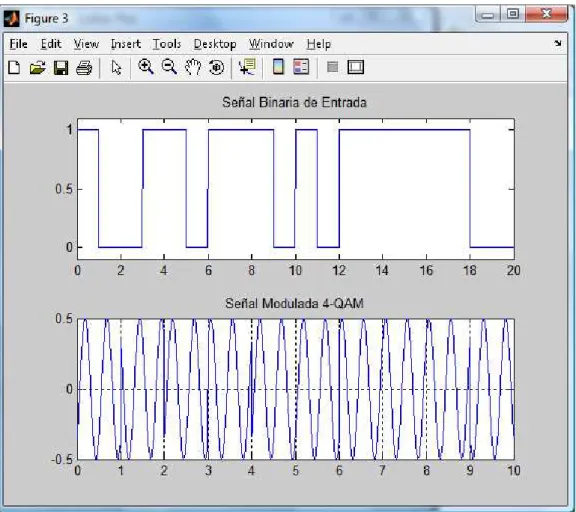Insert a legend using the toolbar icon
This screenshot has width=576, height=512.
pyautogui.click(x=301, y=67)
